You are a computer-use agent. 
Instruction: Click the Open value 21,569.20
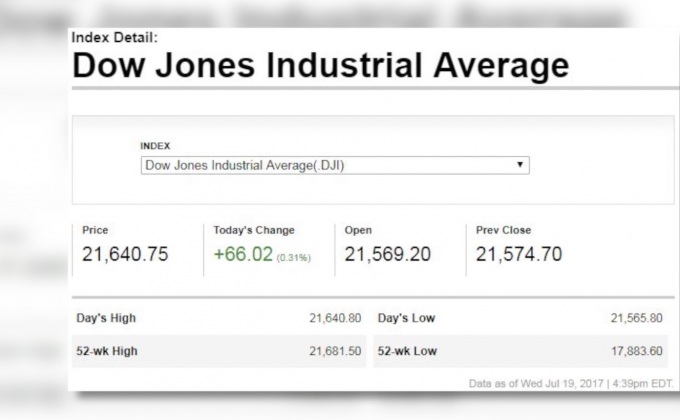coord(387,254)
